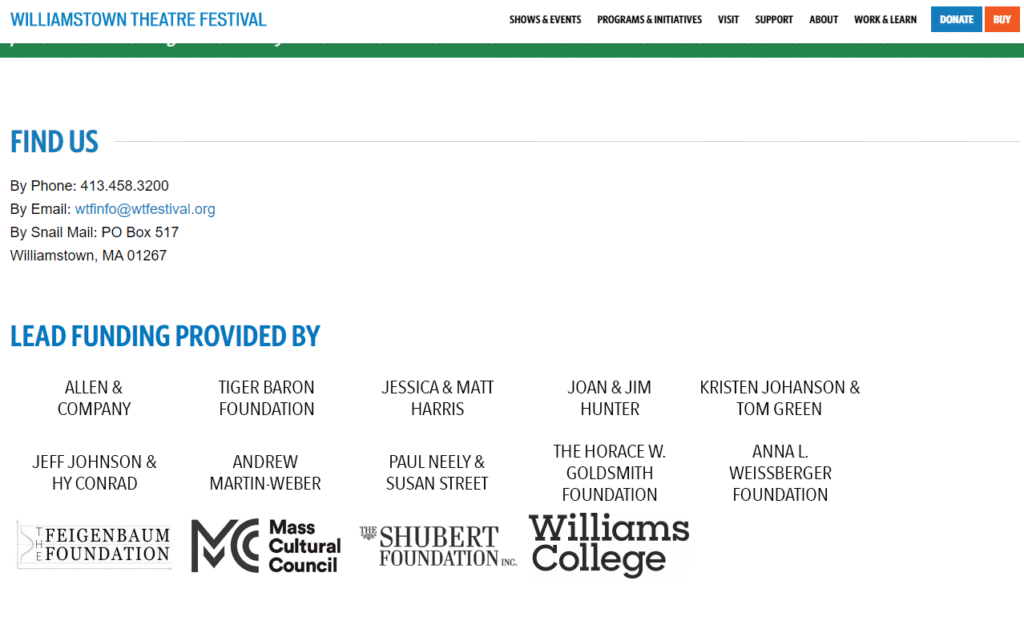Open the Support navigation item
Viewport: 1024px width, 617px height.
click(x=774, y=20)
